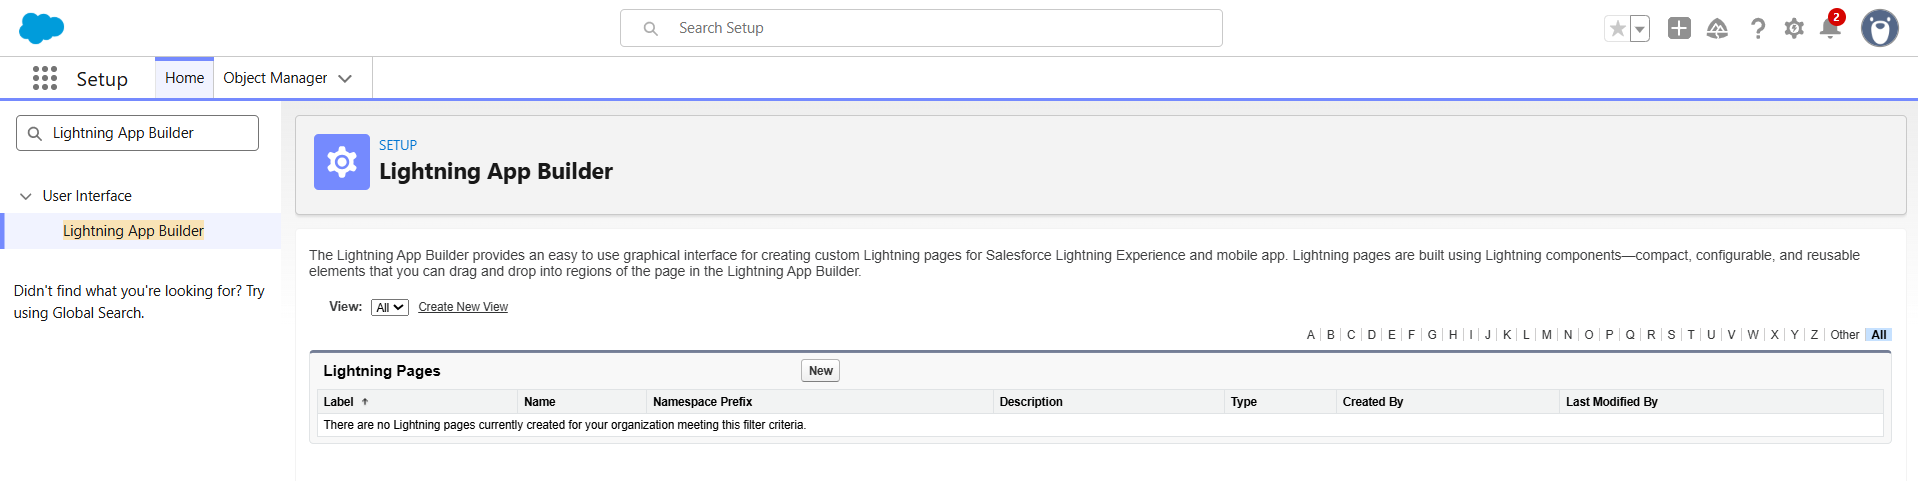Filter list by letter S
1918x481 pixels.
(x=1671, y=335)
